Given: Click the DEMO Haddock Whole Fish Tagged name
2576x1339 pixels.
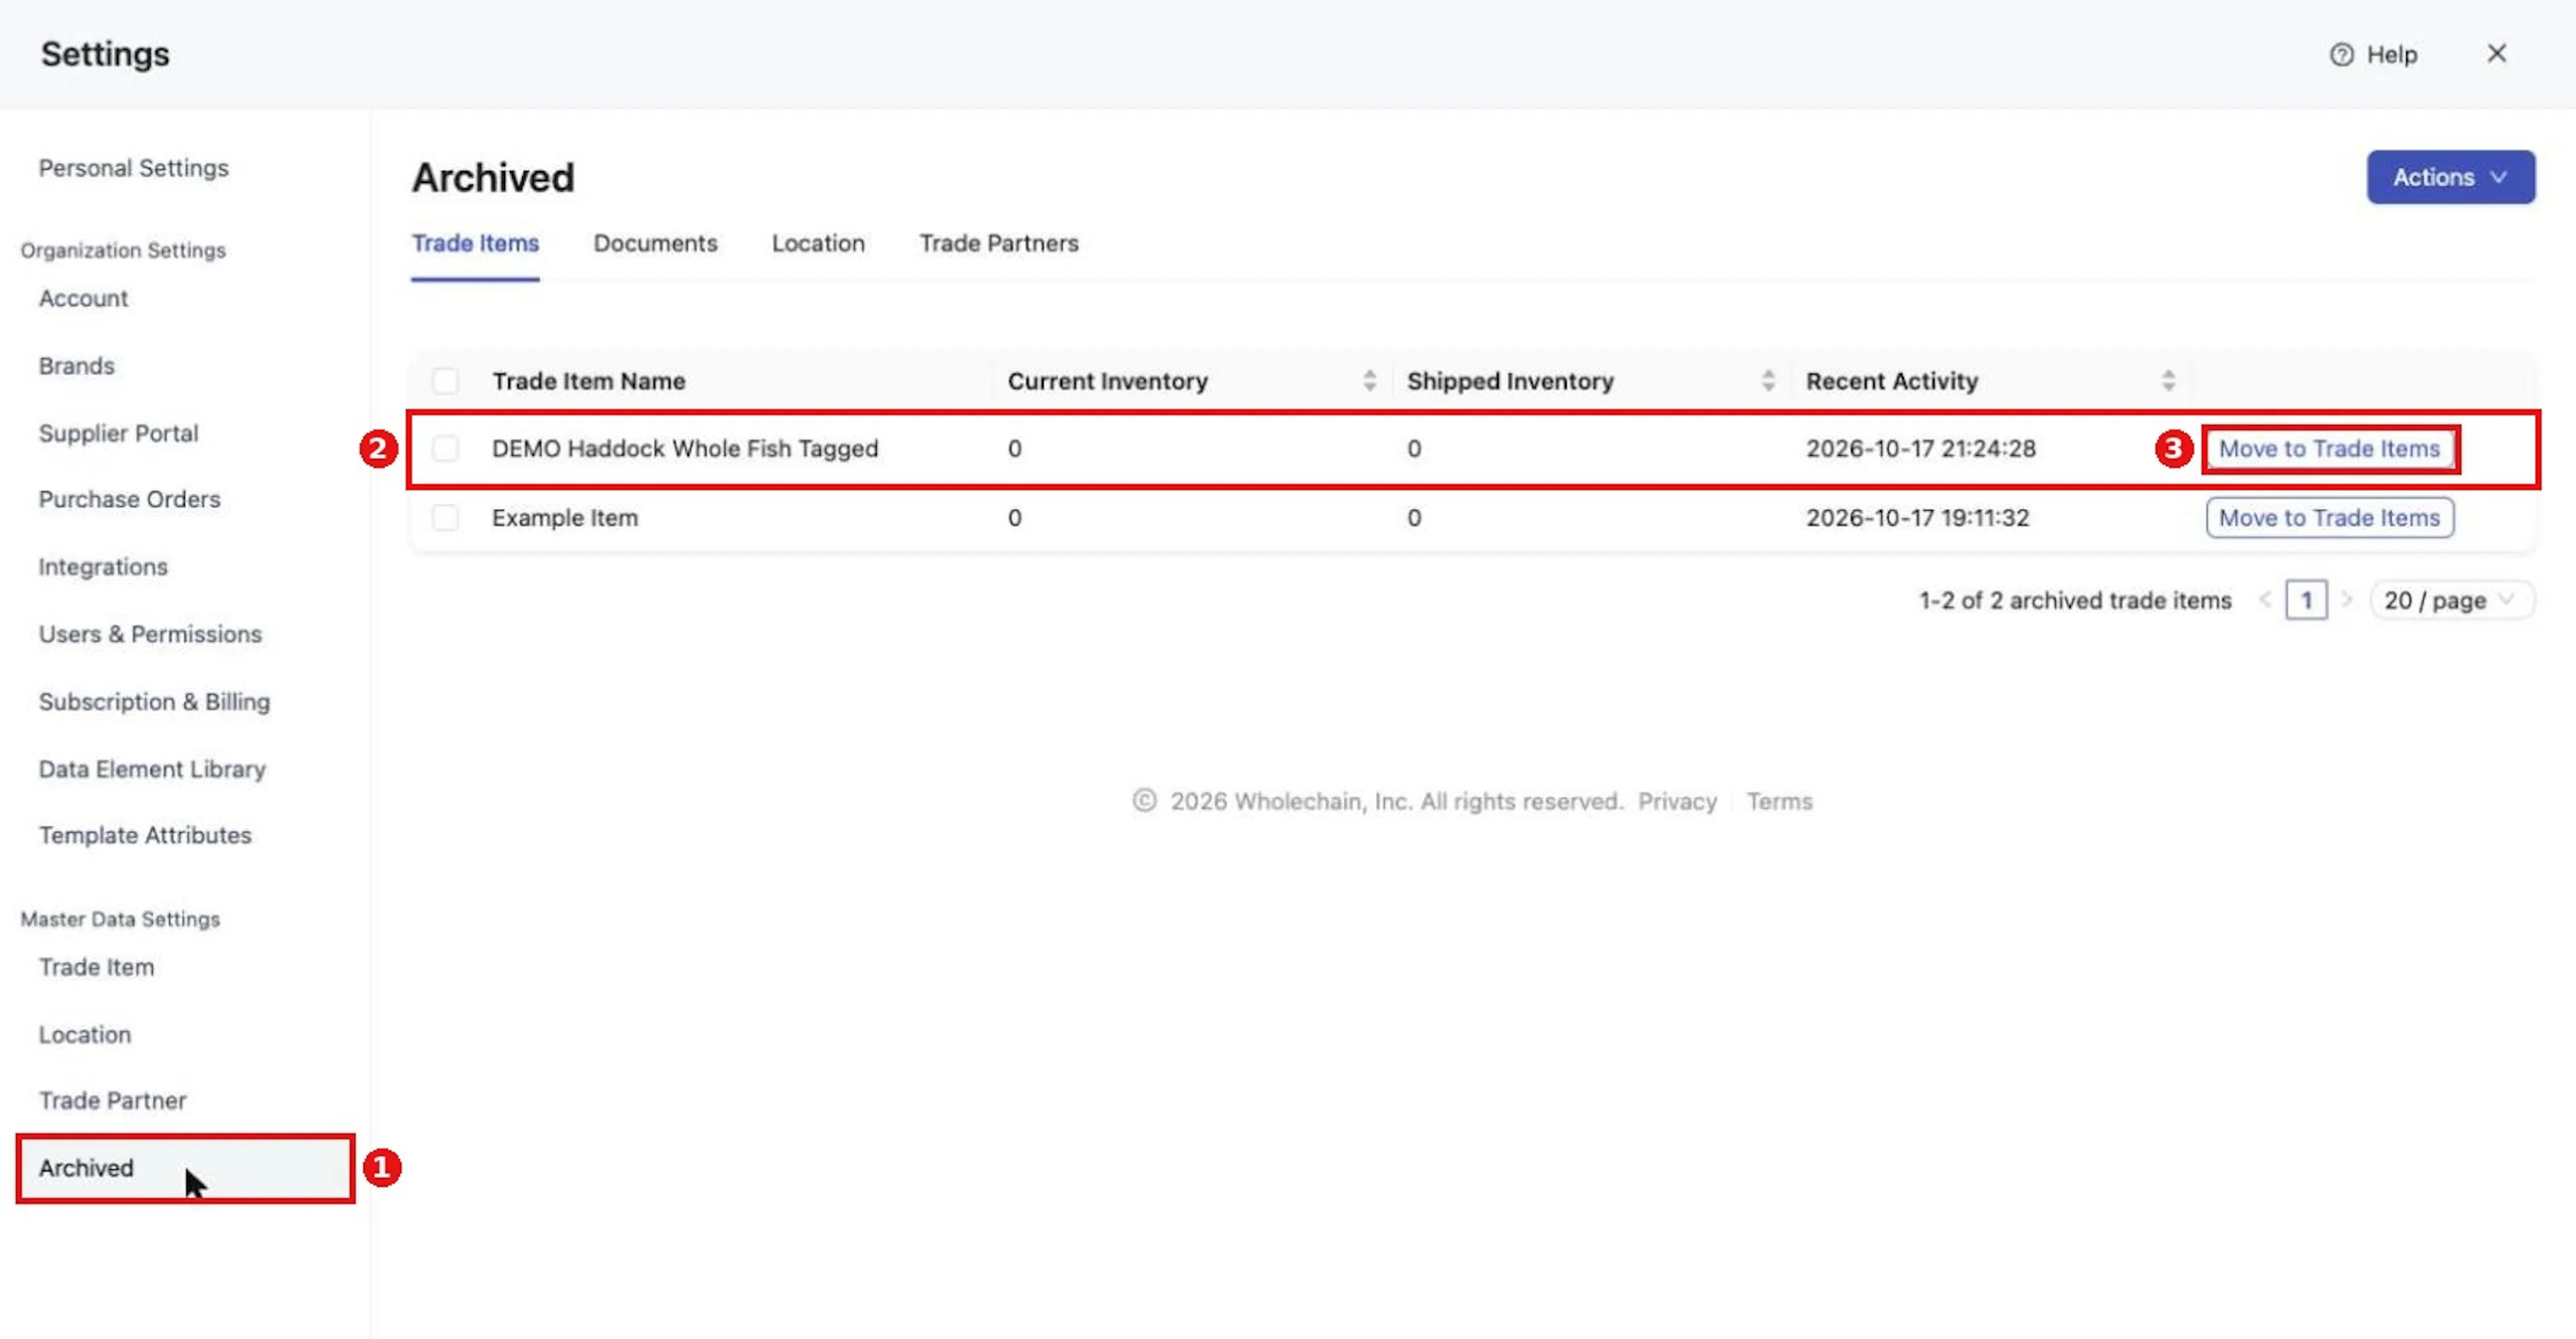Looking at the screenshot, I should click(x=685, y=448).
